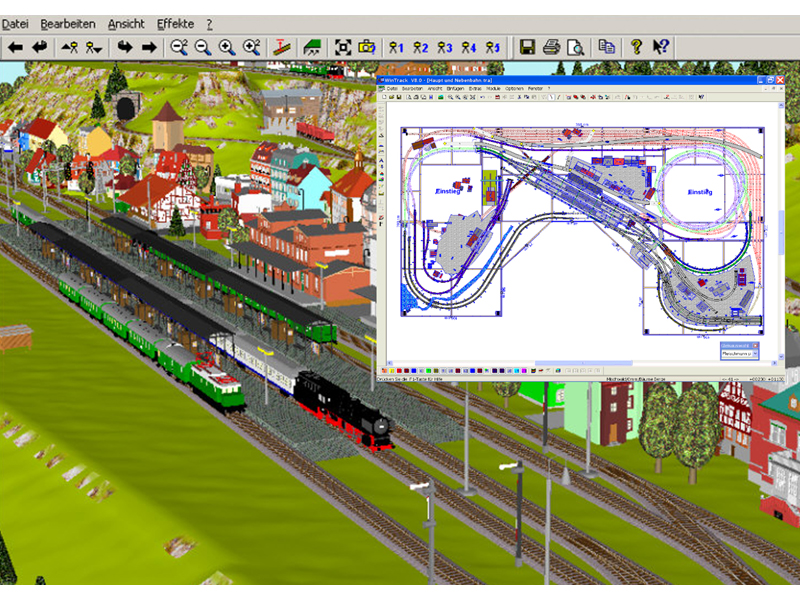Open the Ansicht menu
Viewport: 800px width, 600px height.
[x=126, y=23]
